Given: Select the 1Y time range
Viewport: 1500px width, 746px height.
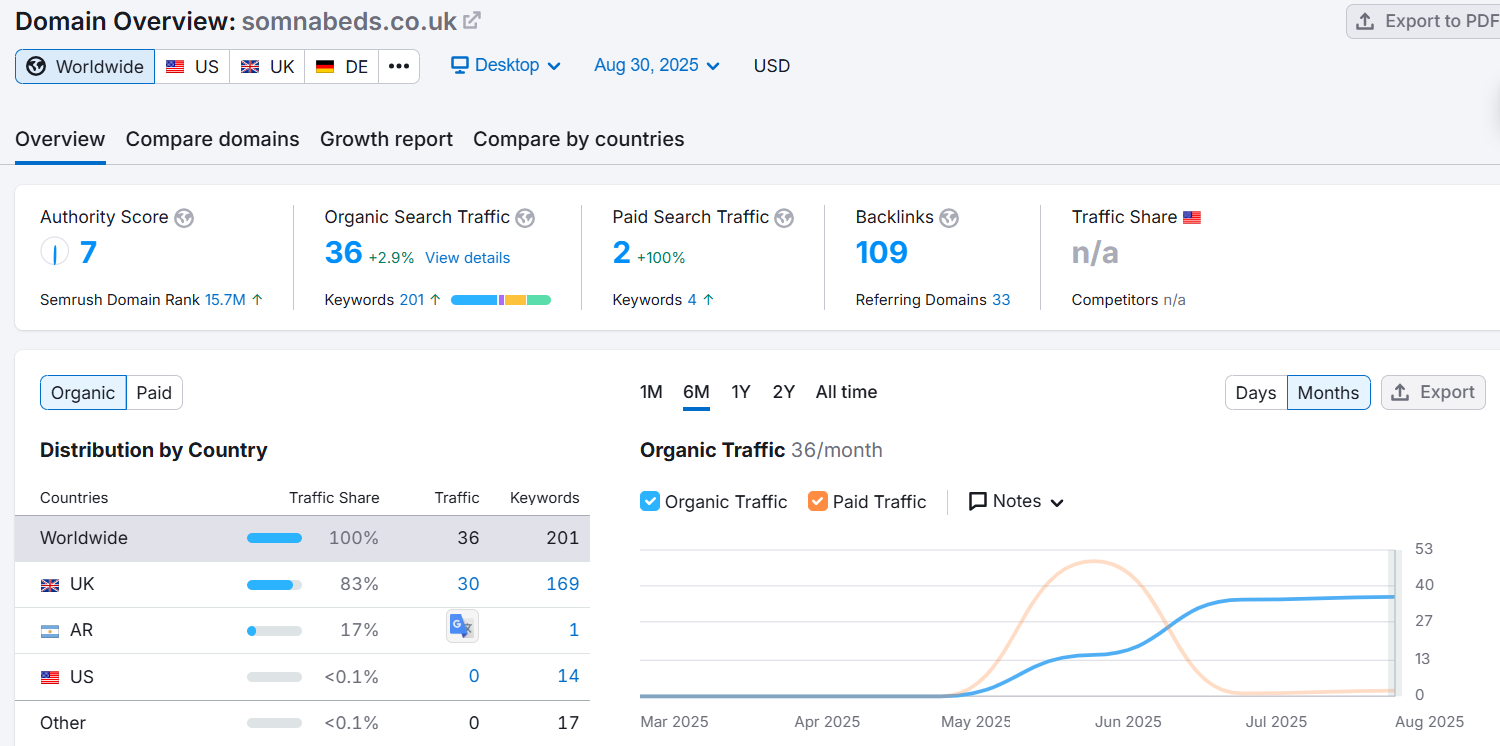Looking at the screenshot, I should coord(740,392).
